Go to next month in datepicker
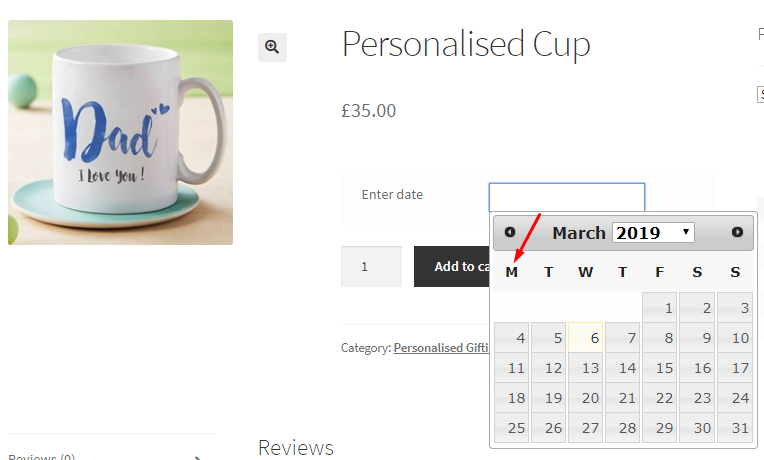 coord(737,232)
